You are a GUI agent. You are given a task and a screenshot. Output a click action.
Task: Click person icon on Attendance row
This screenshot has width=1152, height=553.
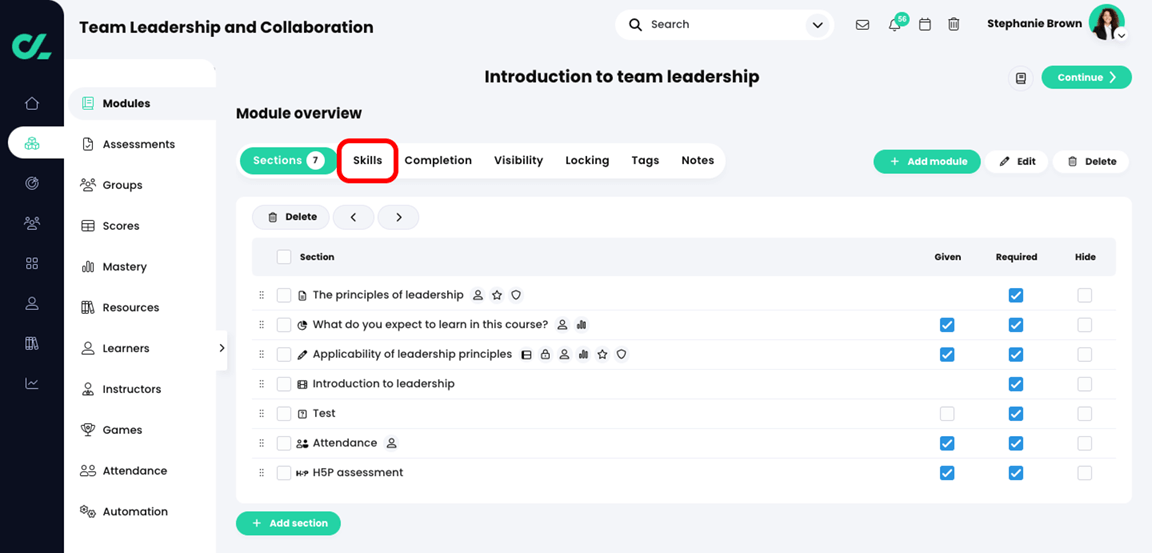pos(392,443)
